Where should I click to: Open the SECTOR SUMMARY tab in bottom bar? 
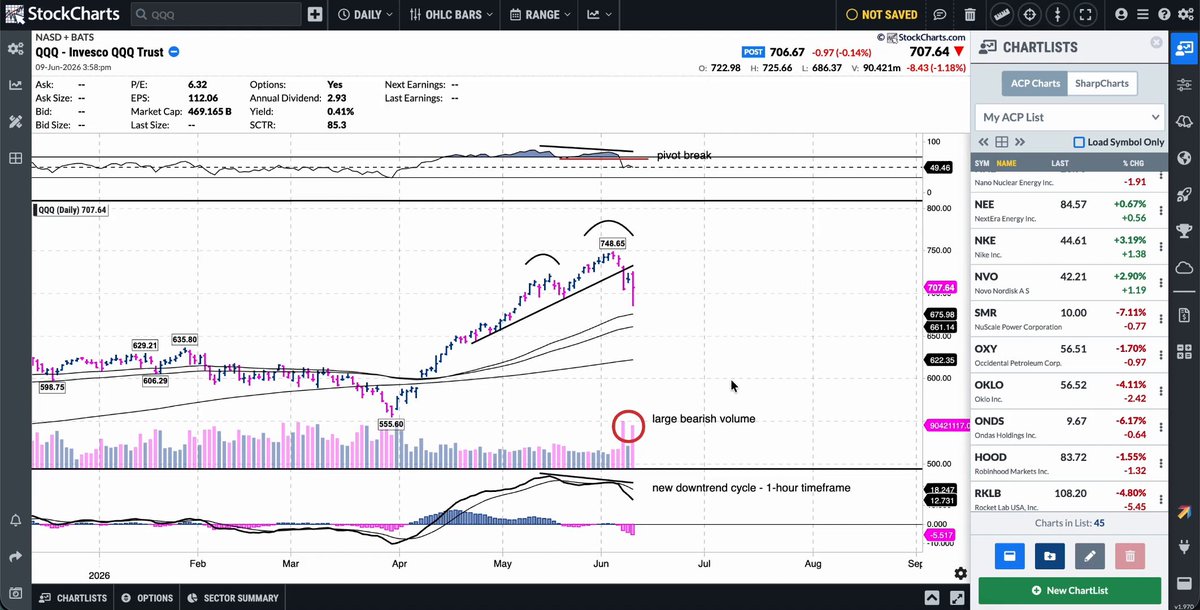tap(233, 598)
